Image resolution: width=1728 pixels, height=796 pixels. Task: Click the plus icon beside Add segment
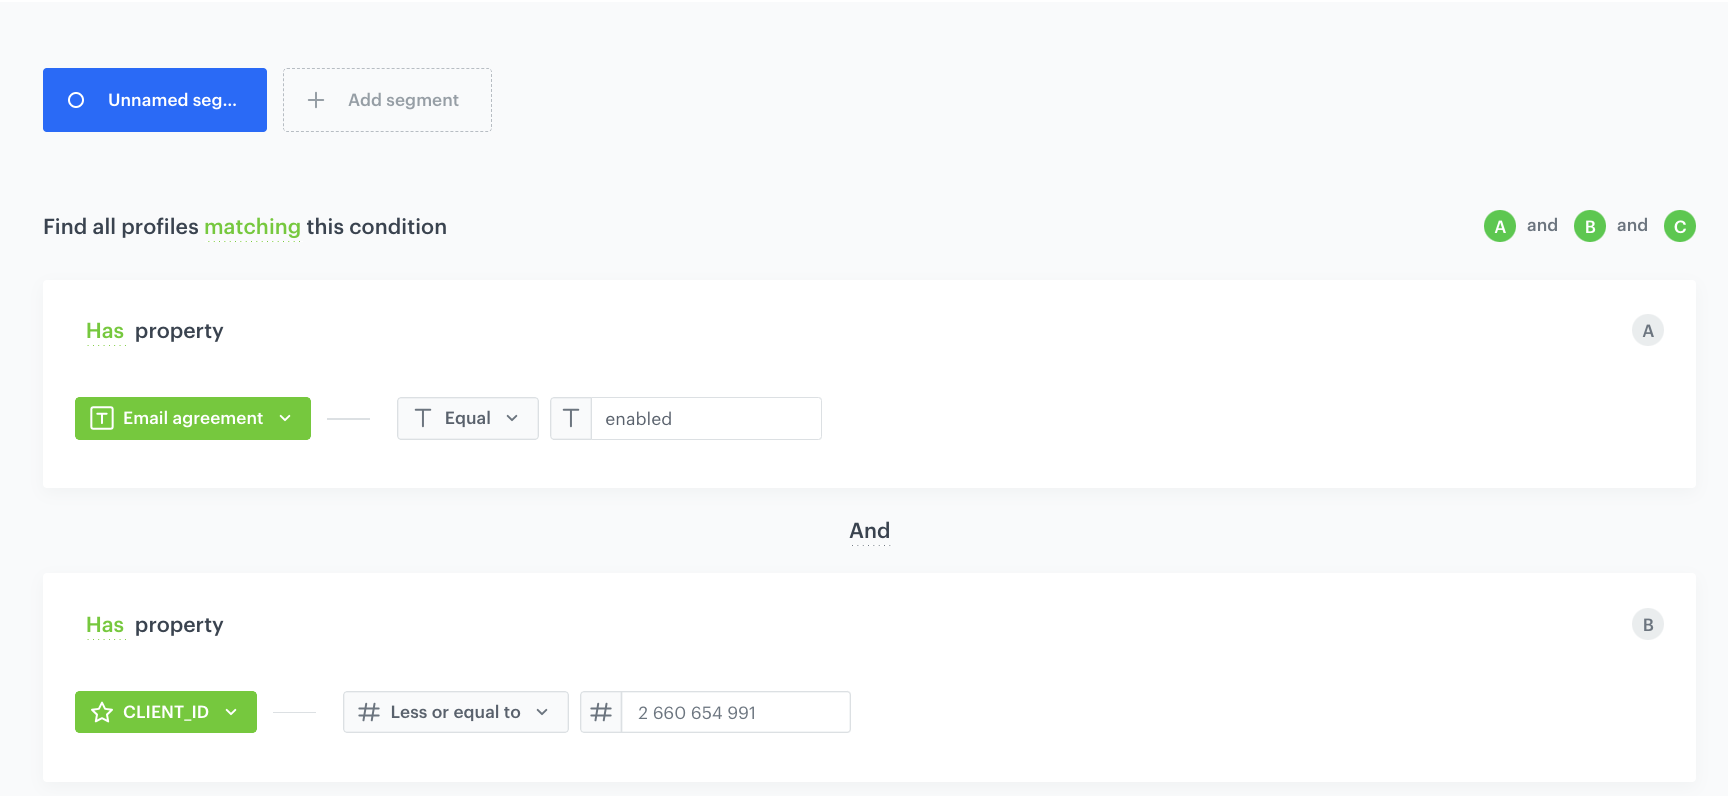pyautogui.click(x=316, y=100)
